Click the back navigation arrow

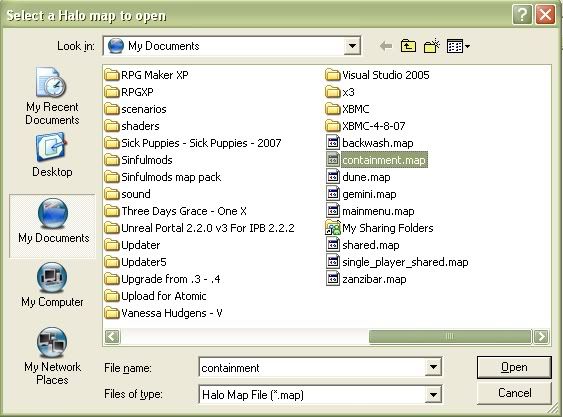[386, 46]
